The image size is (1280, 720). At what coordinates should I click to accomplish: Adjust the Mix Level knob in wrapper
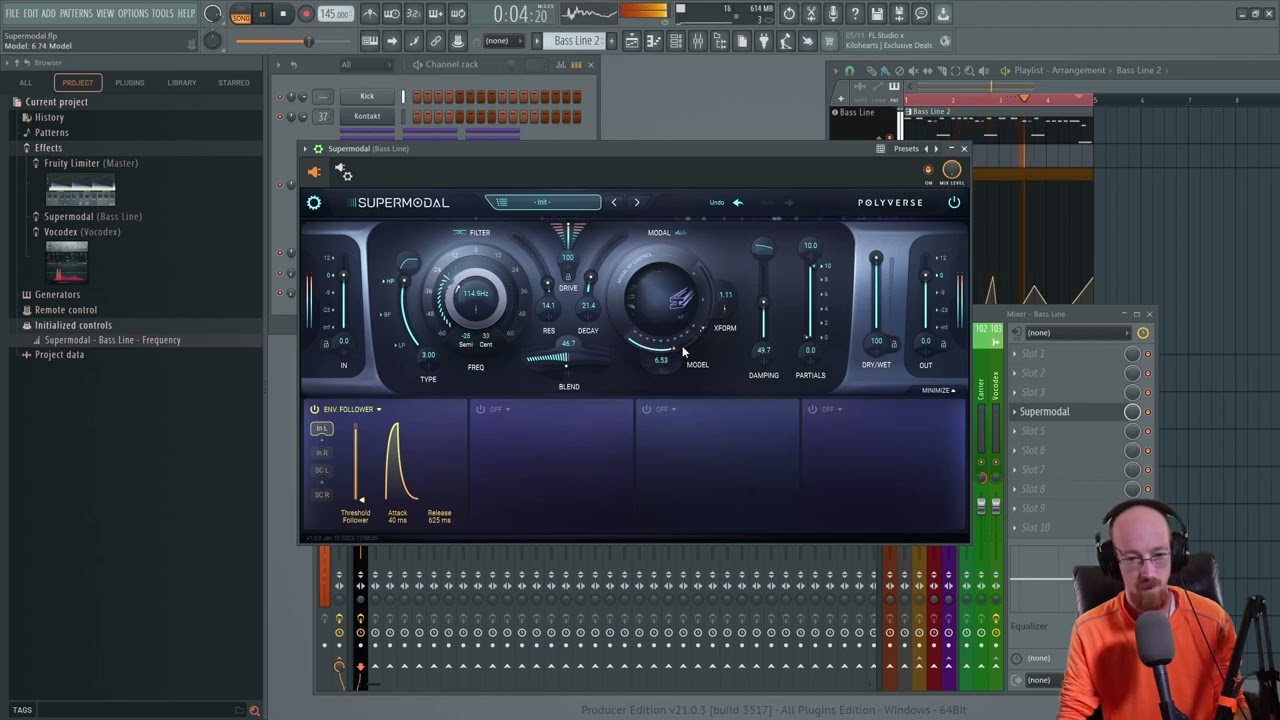tap(952, 169)
